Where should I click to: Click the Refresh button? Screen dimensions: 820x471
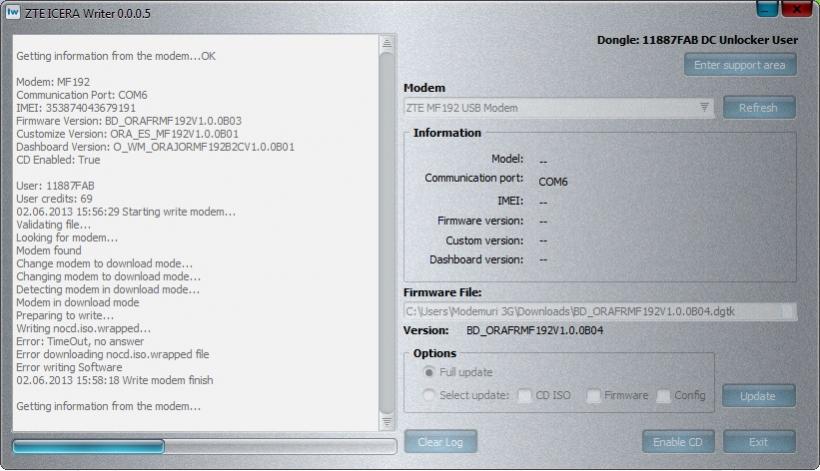pos(759,108)
